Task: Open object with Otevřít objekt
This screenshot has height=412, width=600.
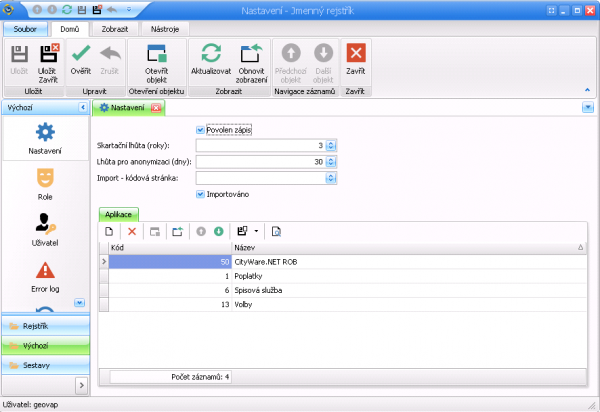Action: click(x=156, y=61)
